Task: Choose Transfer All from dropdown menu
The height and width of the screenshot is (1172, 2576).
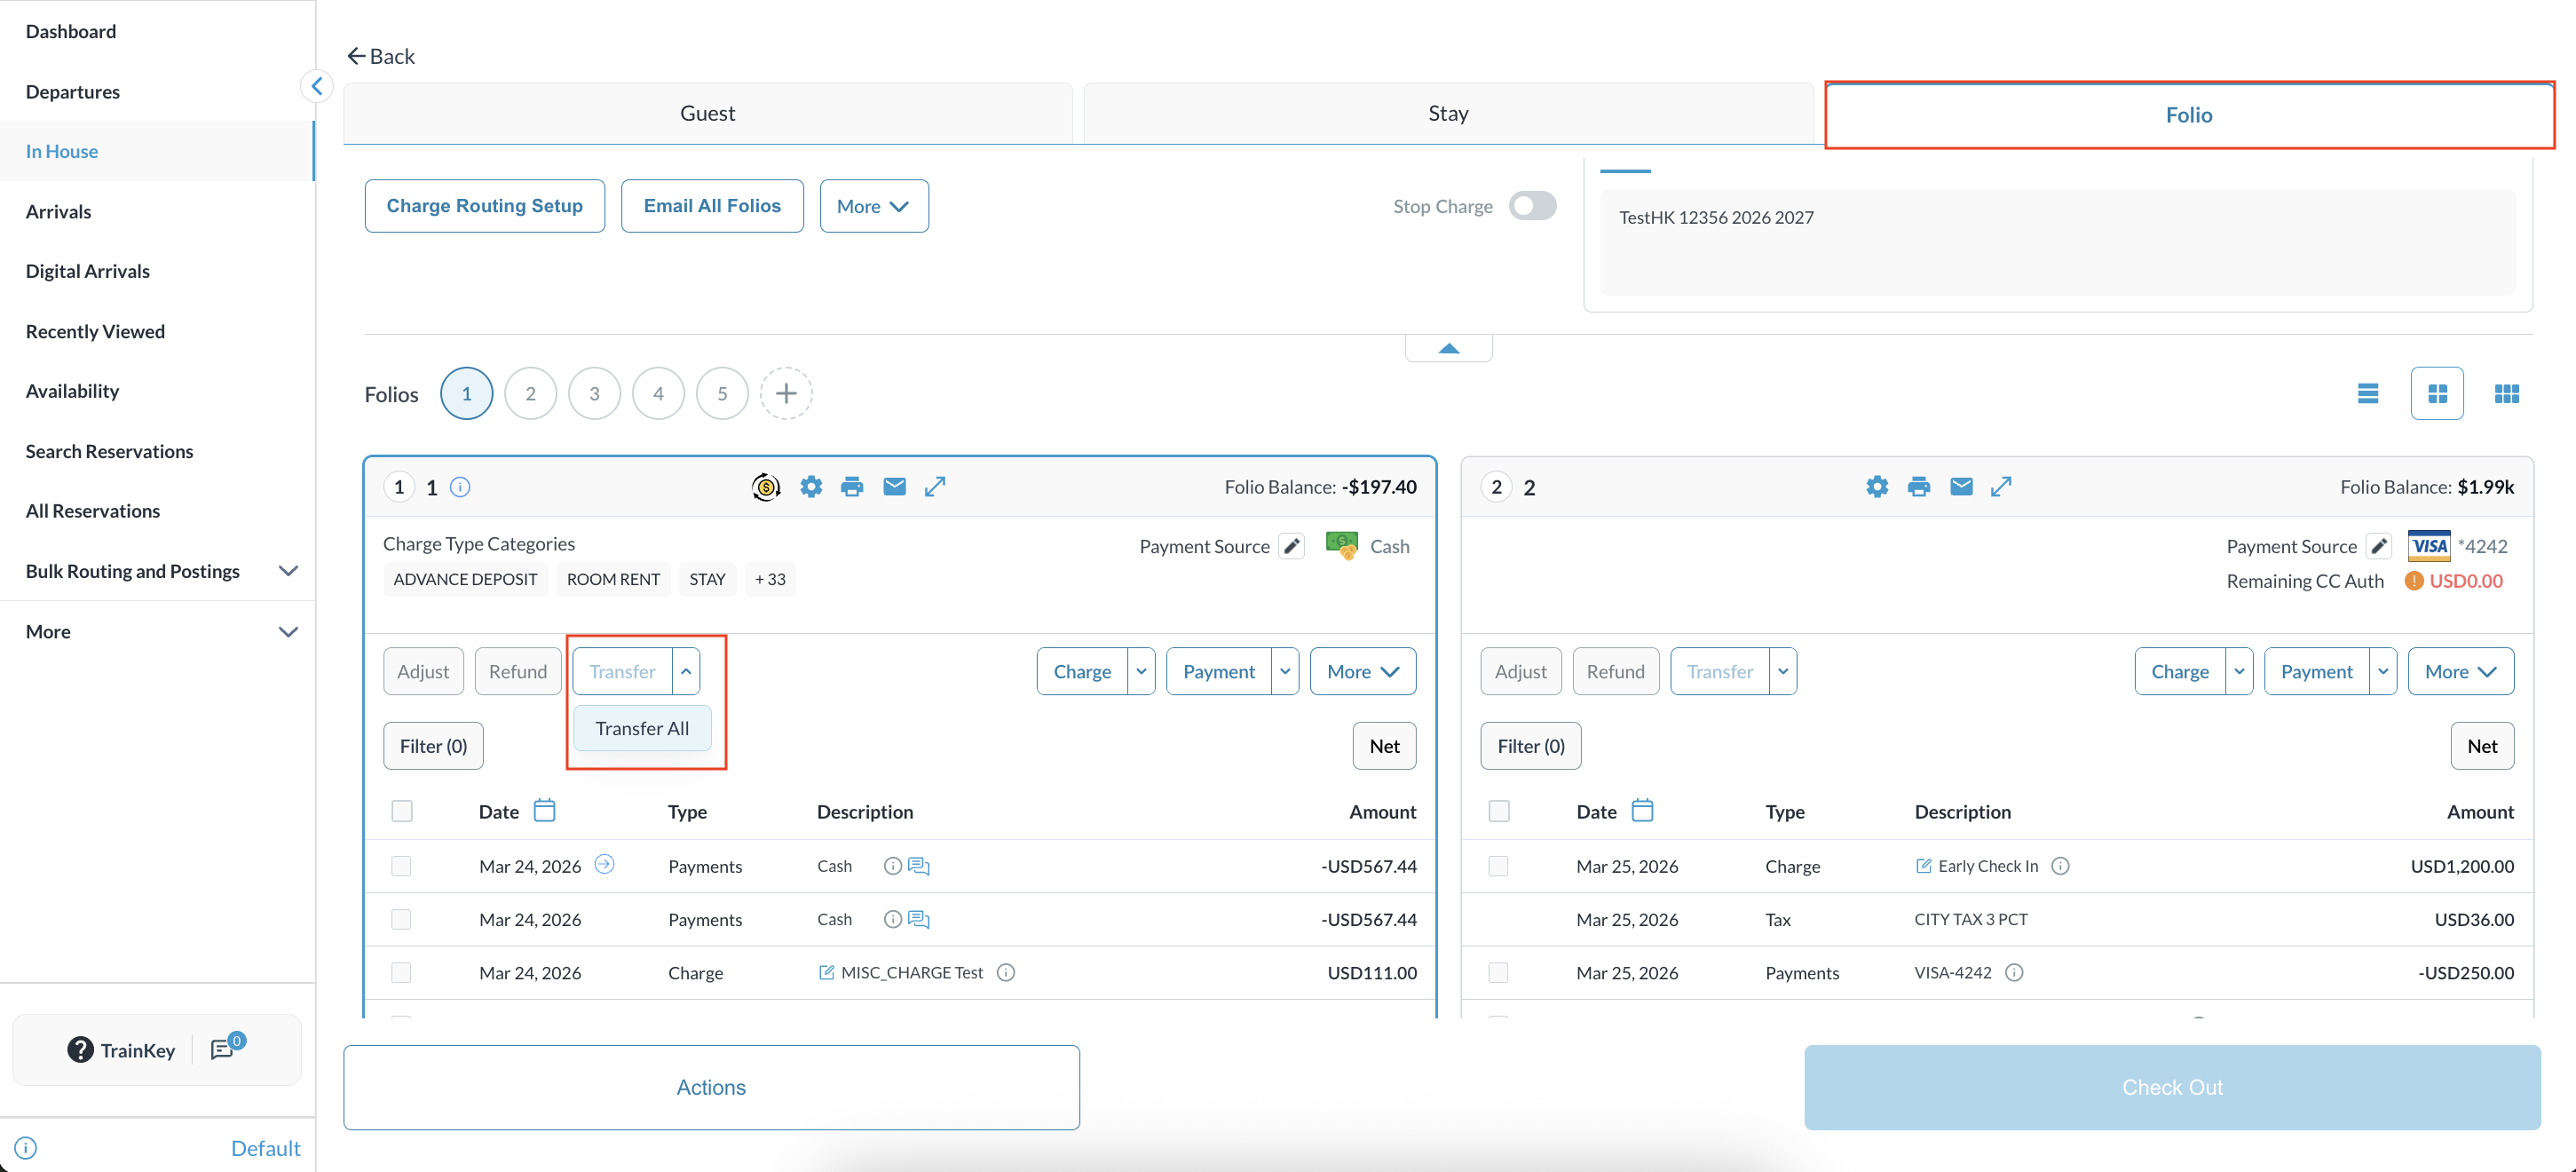Action: pyautogui.click(x=642, y=728)
